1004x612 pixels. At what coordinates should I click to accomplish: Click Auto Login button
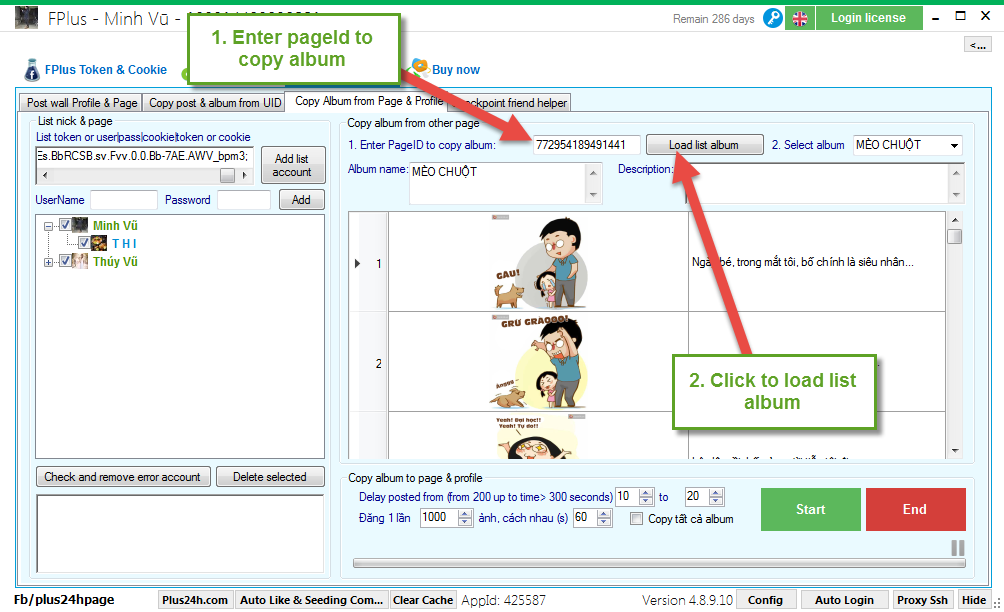845,600
